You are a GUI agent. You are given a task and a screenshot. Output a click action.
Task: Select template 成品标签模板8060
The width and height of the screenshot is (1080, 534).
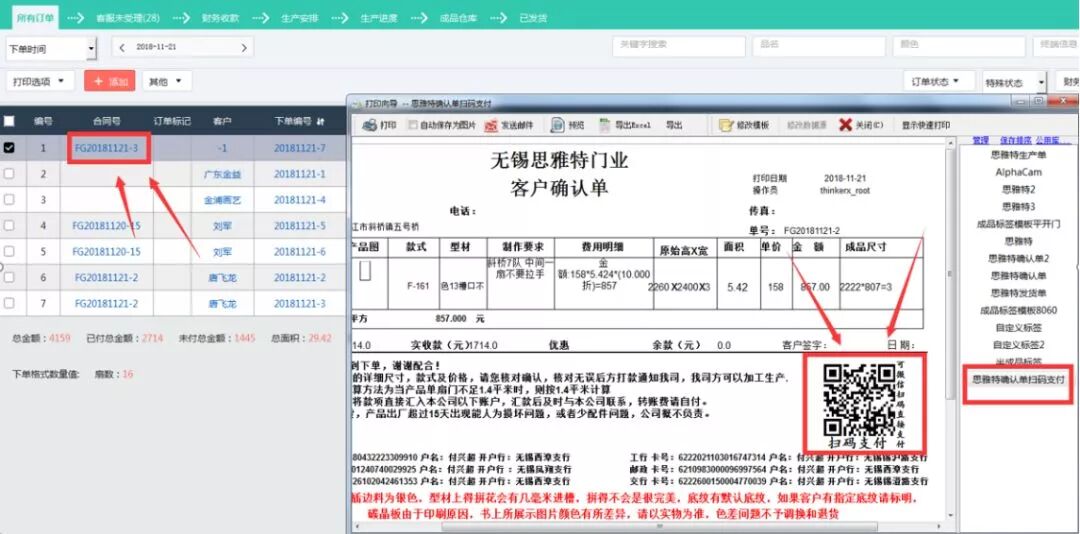[x=1018, y=310]
